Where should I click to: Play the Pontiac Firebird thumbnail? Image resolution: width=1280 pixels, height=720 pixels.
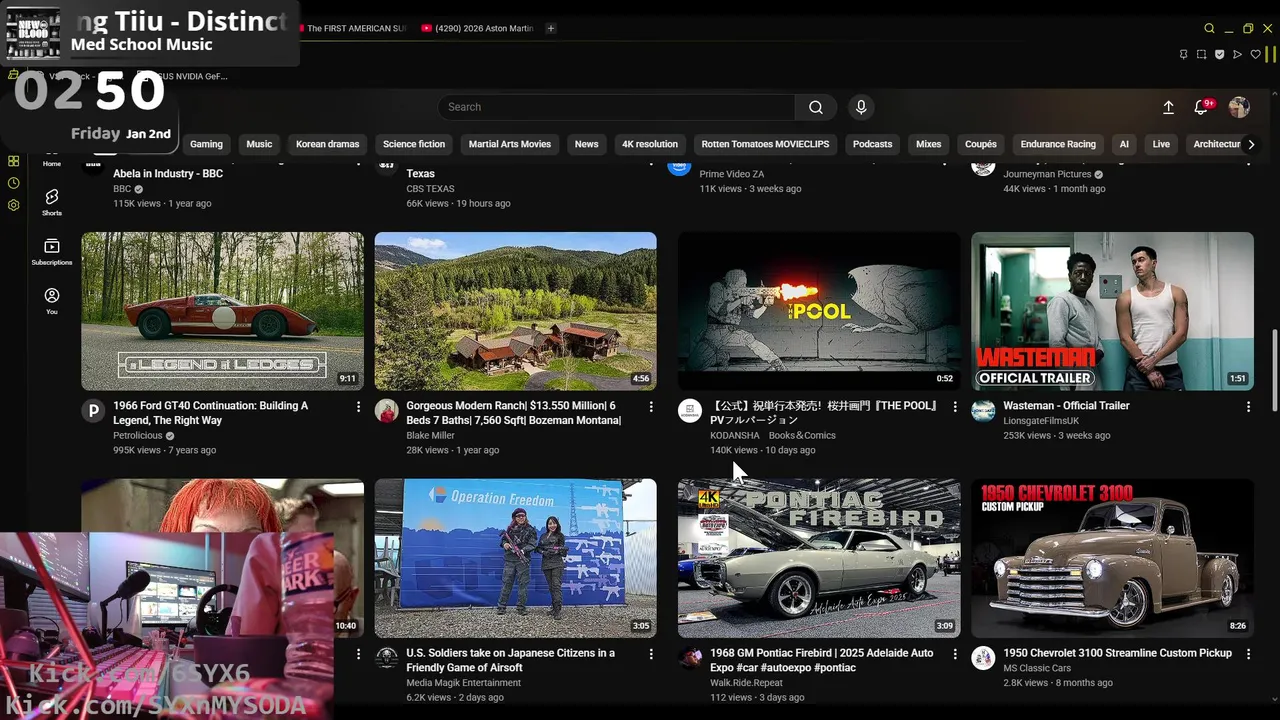click(819, 558)
